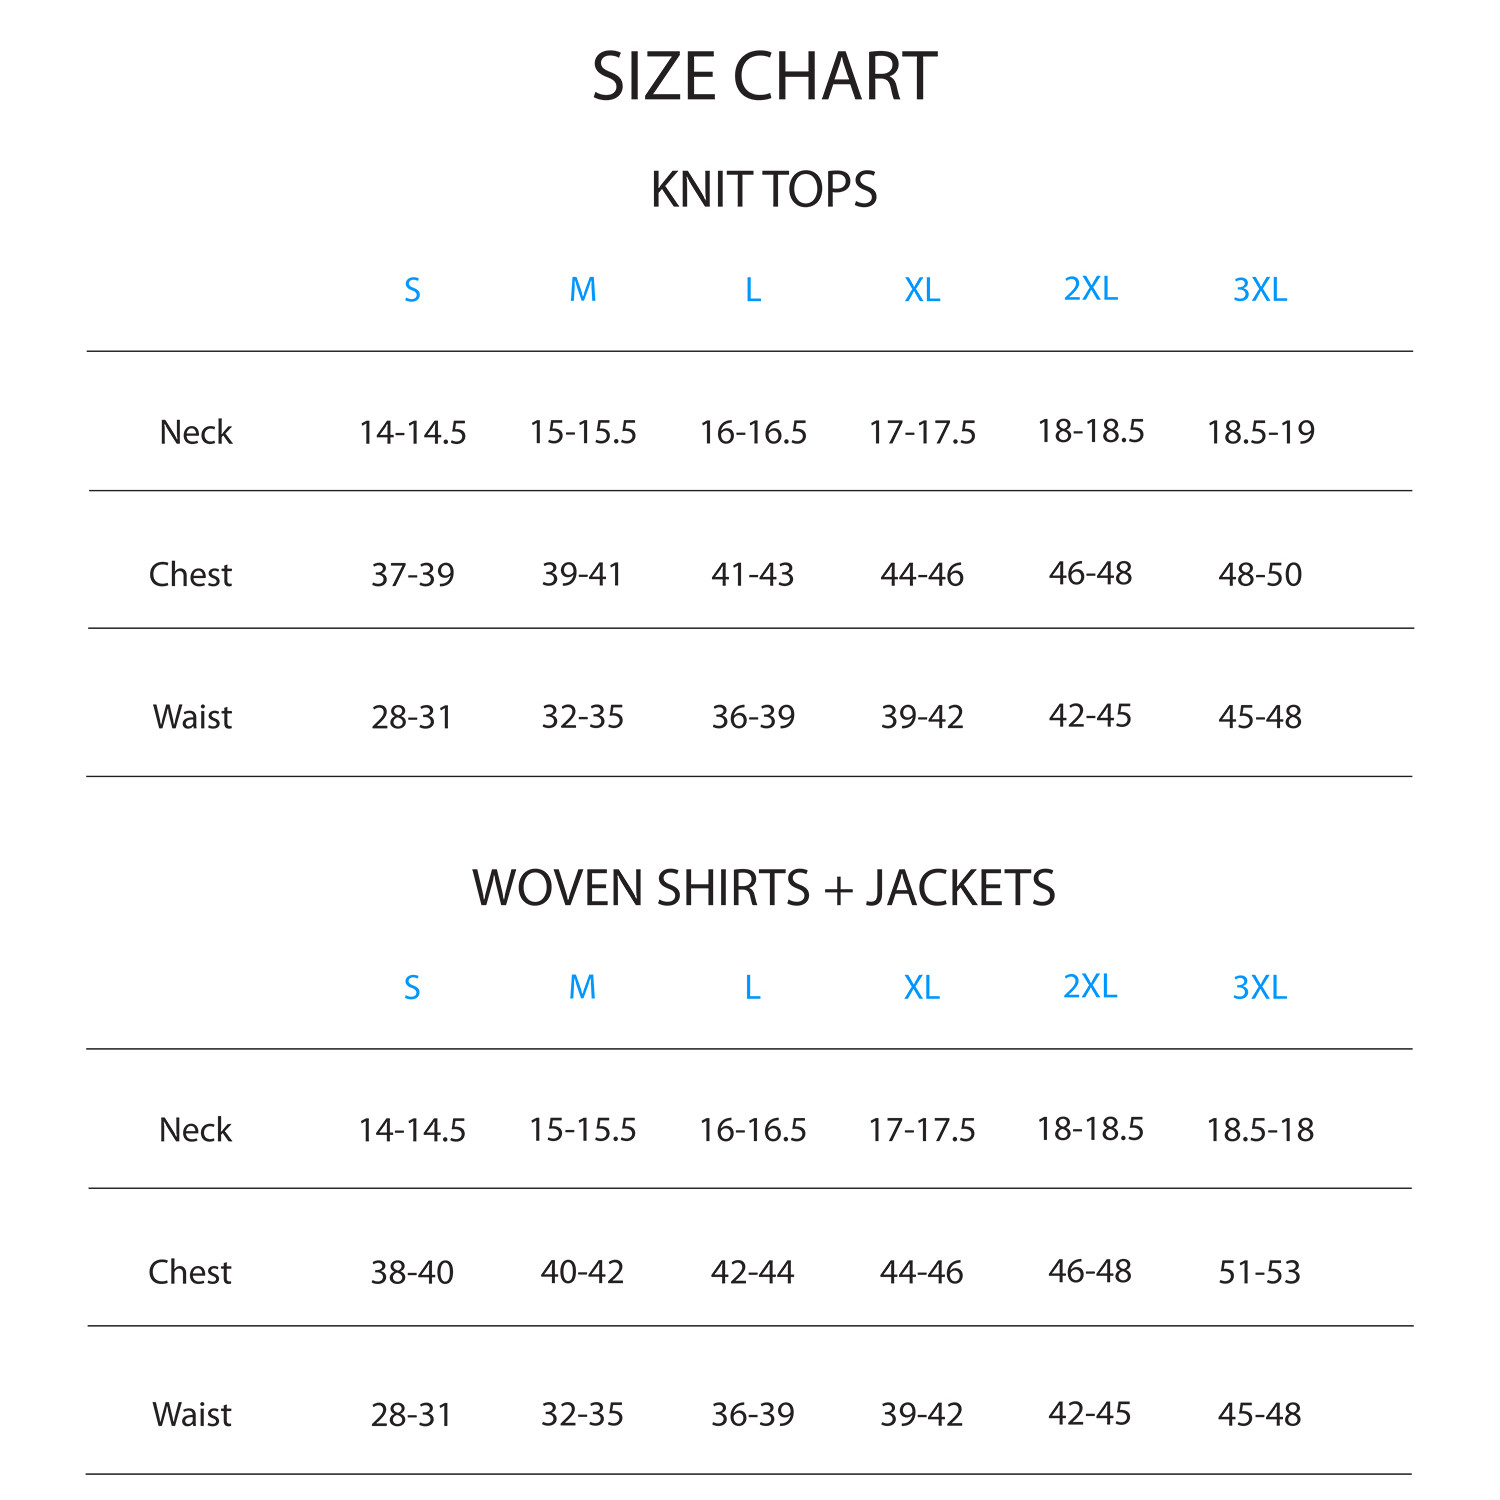Click the Knit Tops 2XL waist value 42-45
Viewport: 1500px width, 1500px height.
1090,716
